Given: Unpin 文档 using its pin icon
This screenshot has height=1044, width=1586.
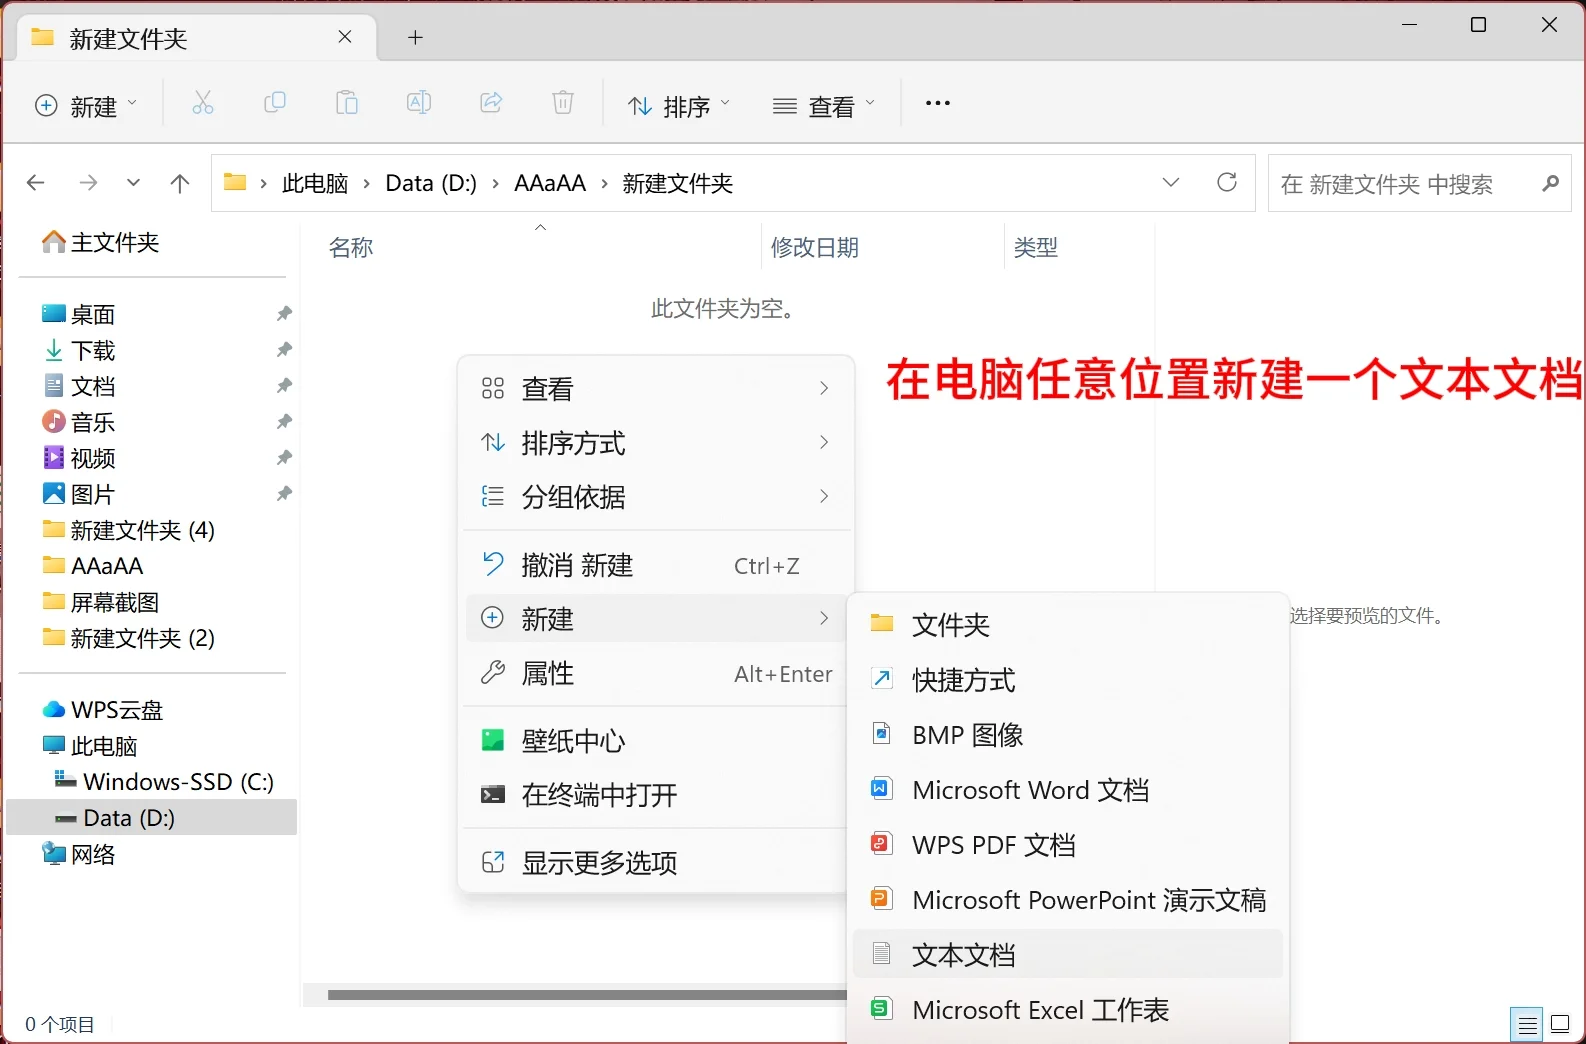Looking at the screenshot, I should (x=284, y=386).
